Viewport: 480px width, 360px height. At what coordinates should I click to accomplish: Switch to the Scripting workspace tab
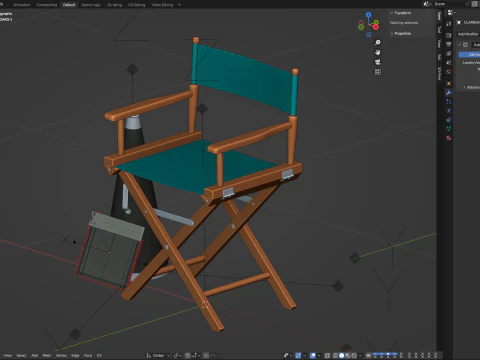(115, 5)
